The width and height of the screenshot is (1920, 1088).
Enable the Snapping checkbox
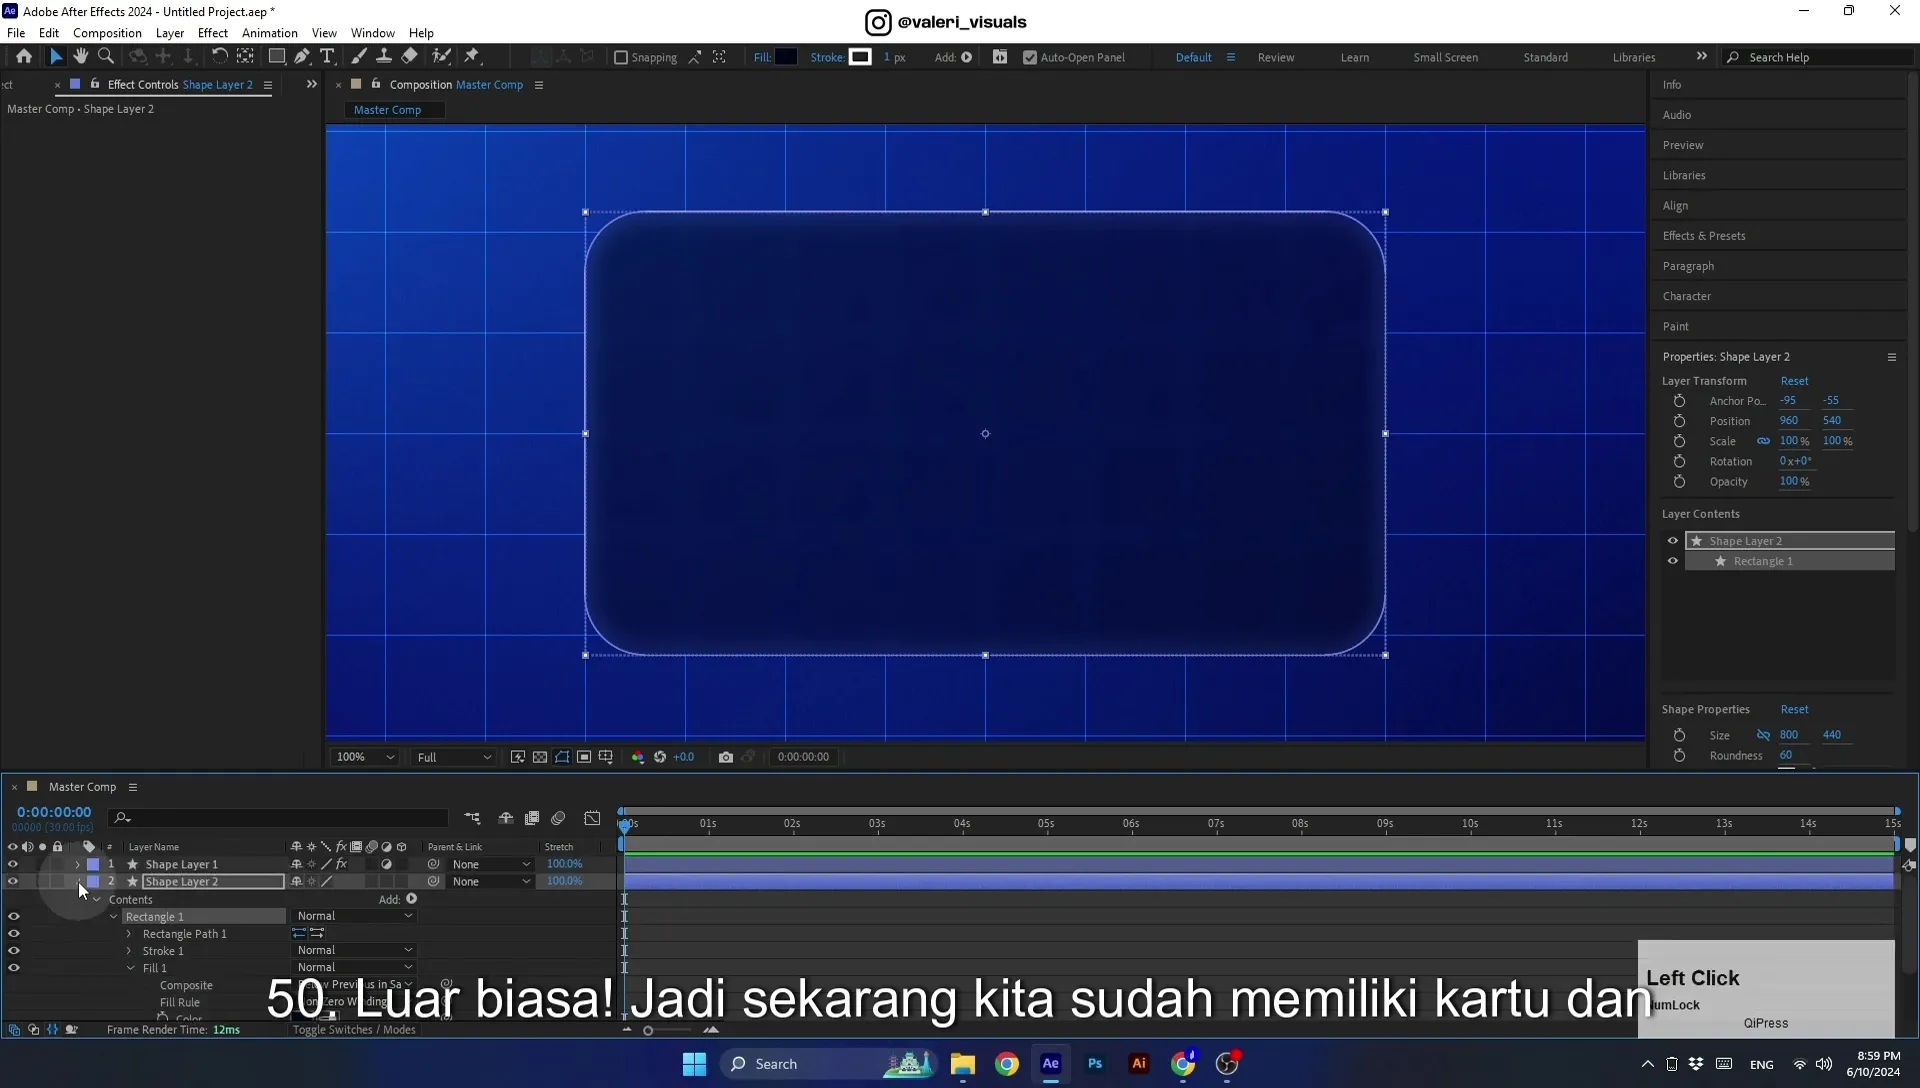(x=621, y=58)
